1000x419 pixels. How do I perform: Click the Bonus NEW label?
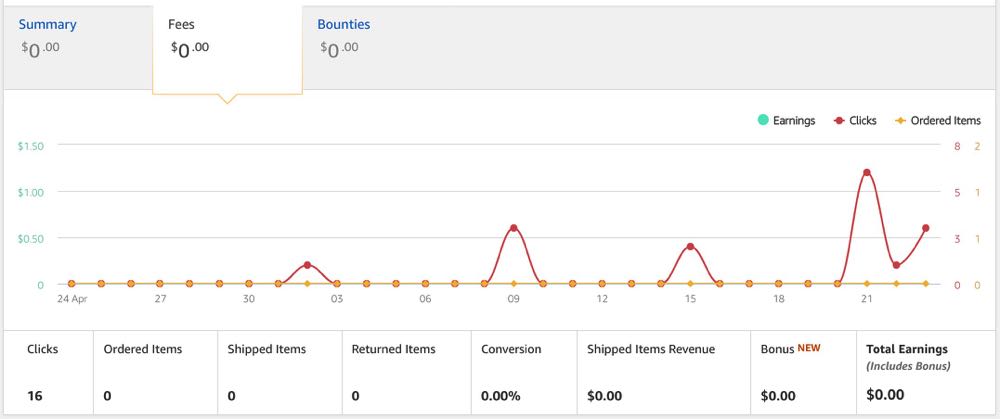(x=790, y=349)
